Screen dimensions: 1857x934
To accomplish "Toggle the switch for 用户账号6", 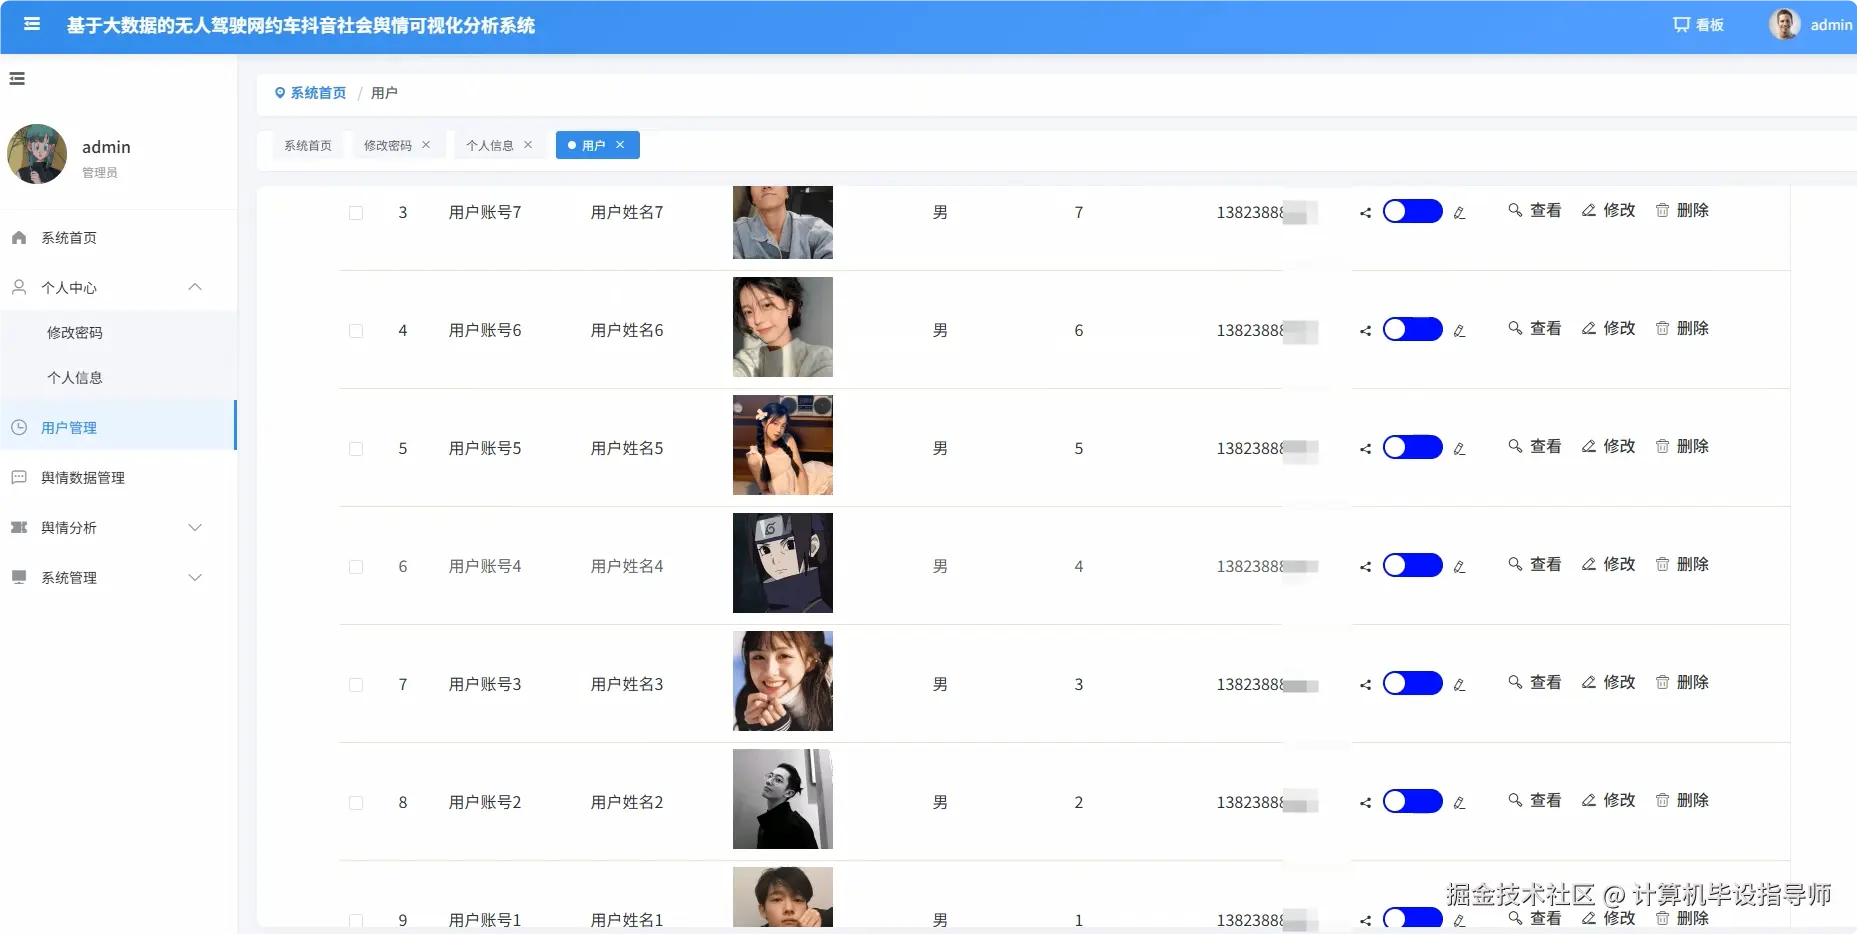I will click(x=1412, y=329).
